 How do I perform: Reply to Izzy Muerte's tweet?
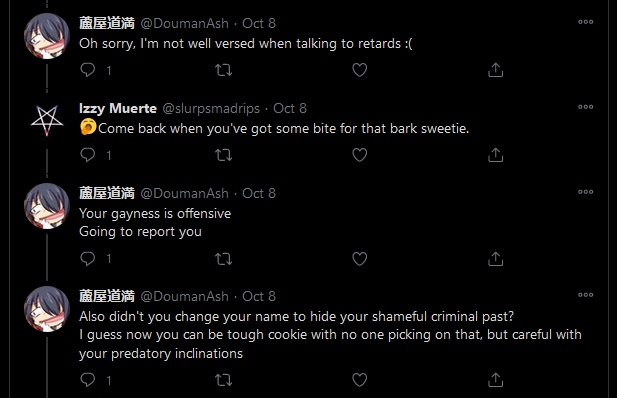point(87,155)
